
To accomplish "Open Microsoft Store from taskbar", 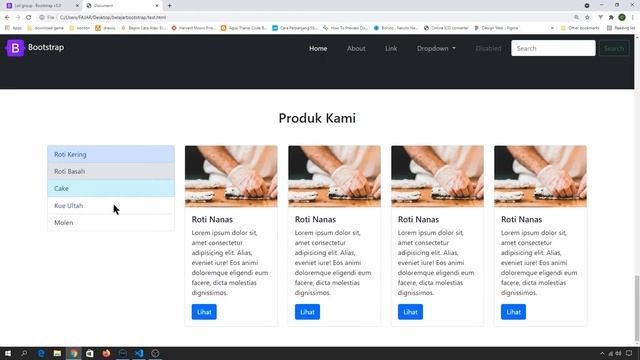I will (x=90, y=353).
